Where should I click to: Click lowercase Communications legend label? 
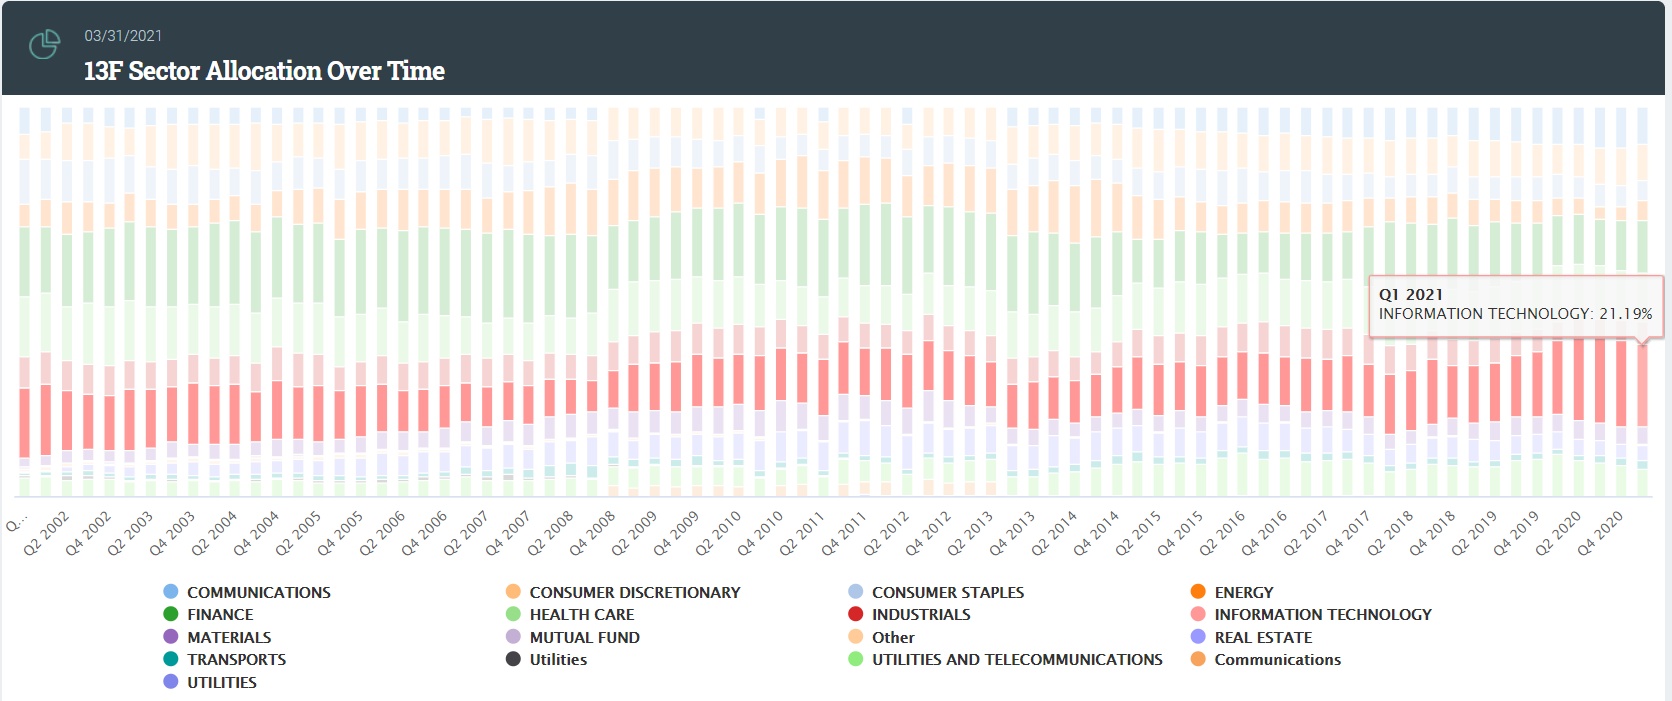1278,659
